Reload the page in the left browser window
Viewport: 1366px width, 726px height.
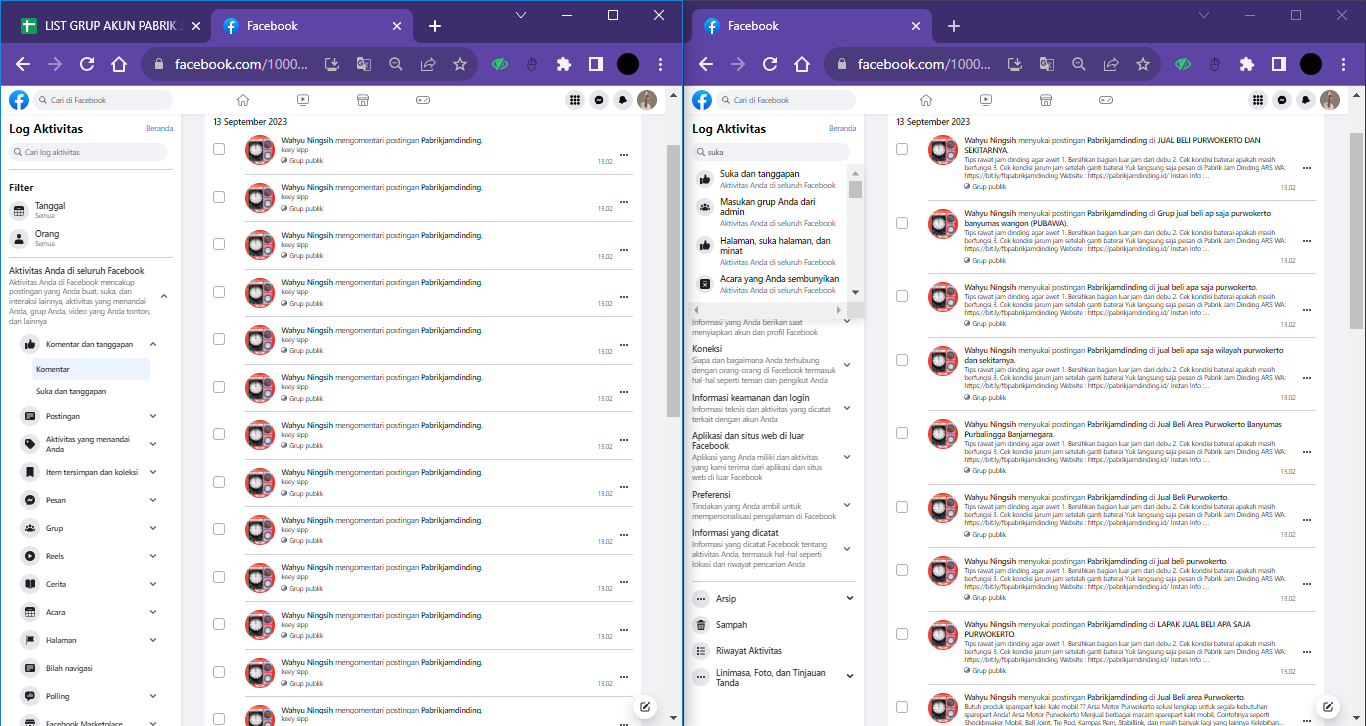point(87,64)
